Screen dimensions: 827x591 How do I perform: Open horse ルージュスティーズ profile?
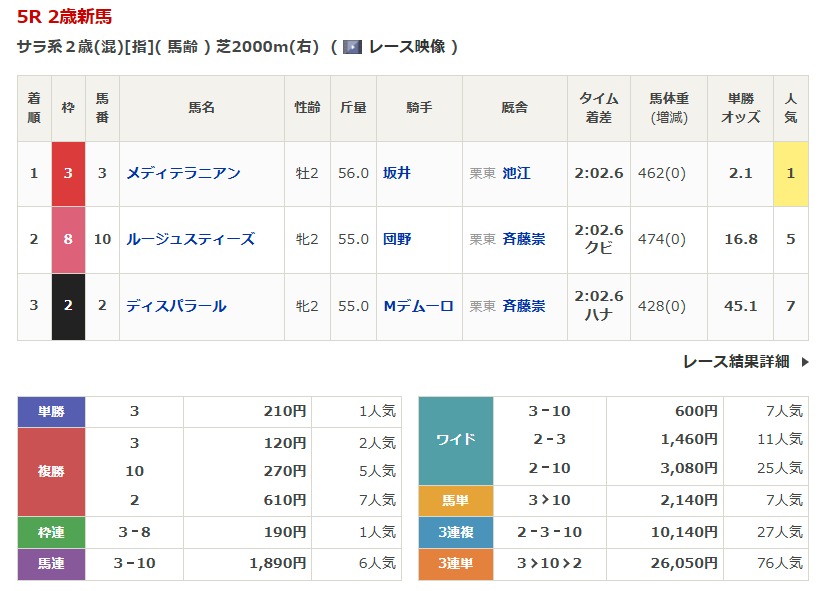(x=190, y=239)
